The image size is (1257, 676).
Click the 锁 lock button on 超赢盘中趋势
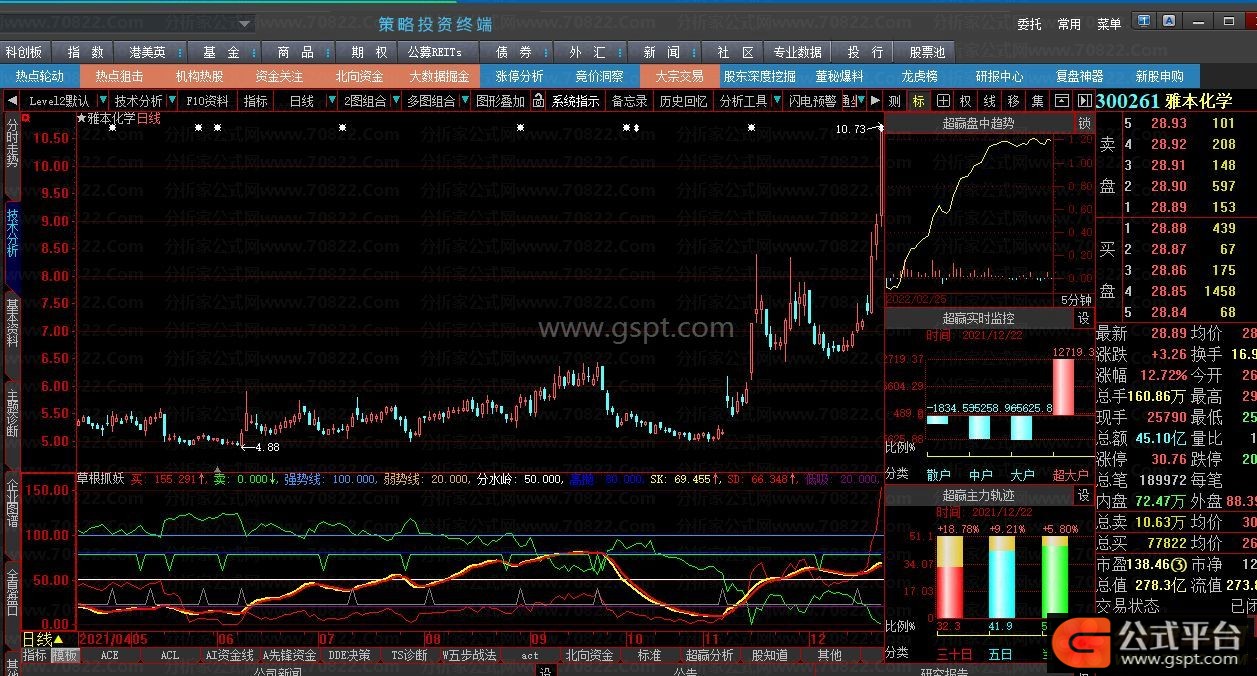[1084, 123]
